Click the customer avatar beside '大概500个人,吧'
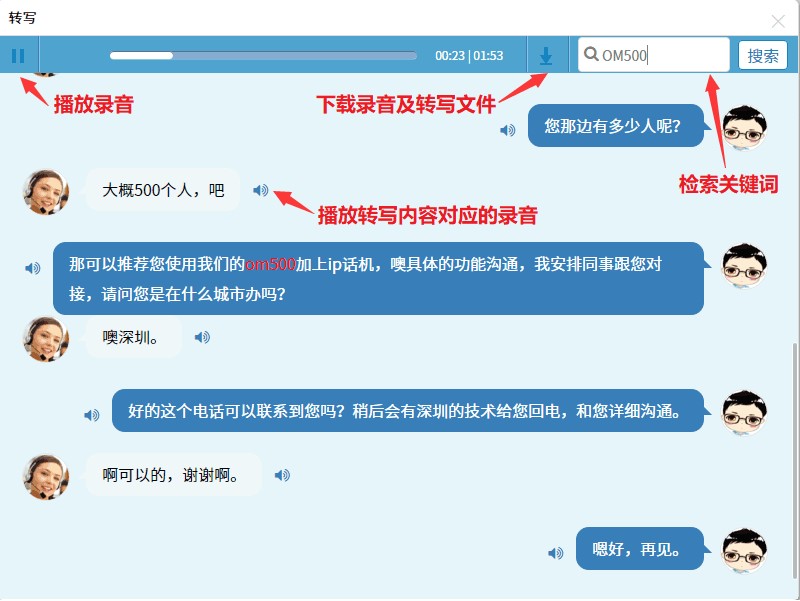 (x=46, y=191)
